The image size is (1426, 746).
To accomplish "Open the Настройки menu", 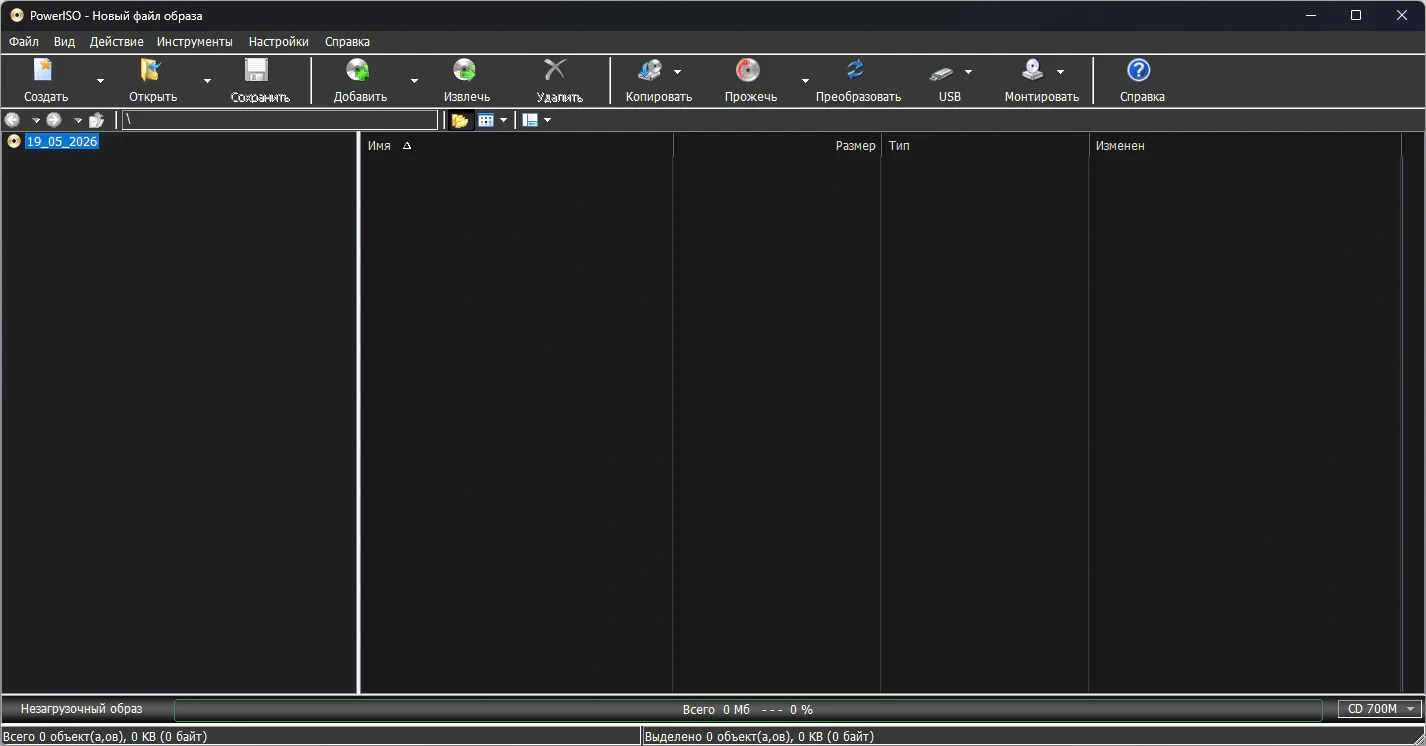I will click(279, 42).
